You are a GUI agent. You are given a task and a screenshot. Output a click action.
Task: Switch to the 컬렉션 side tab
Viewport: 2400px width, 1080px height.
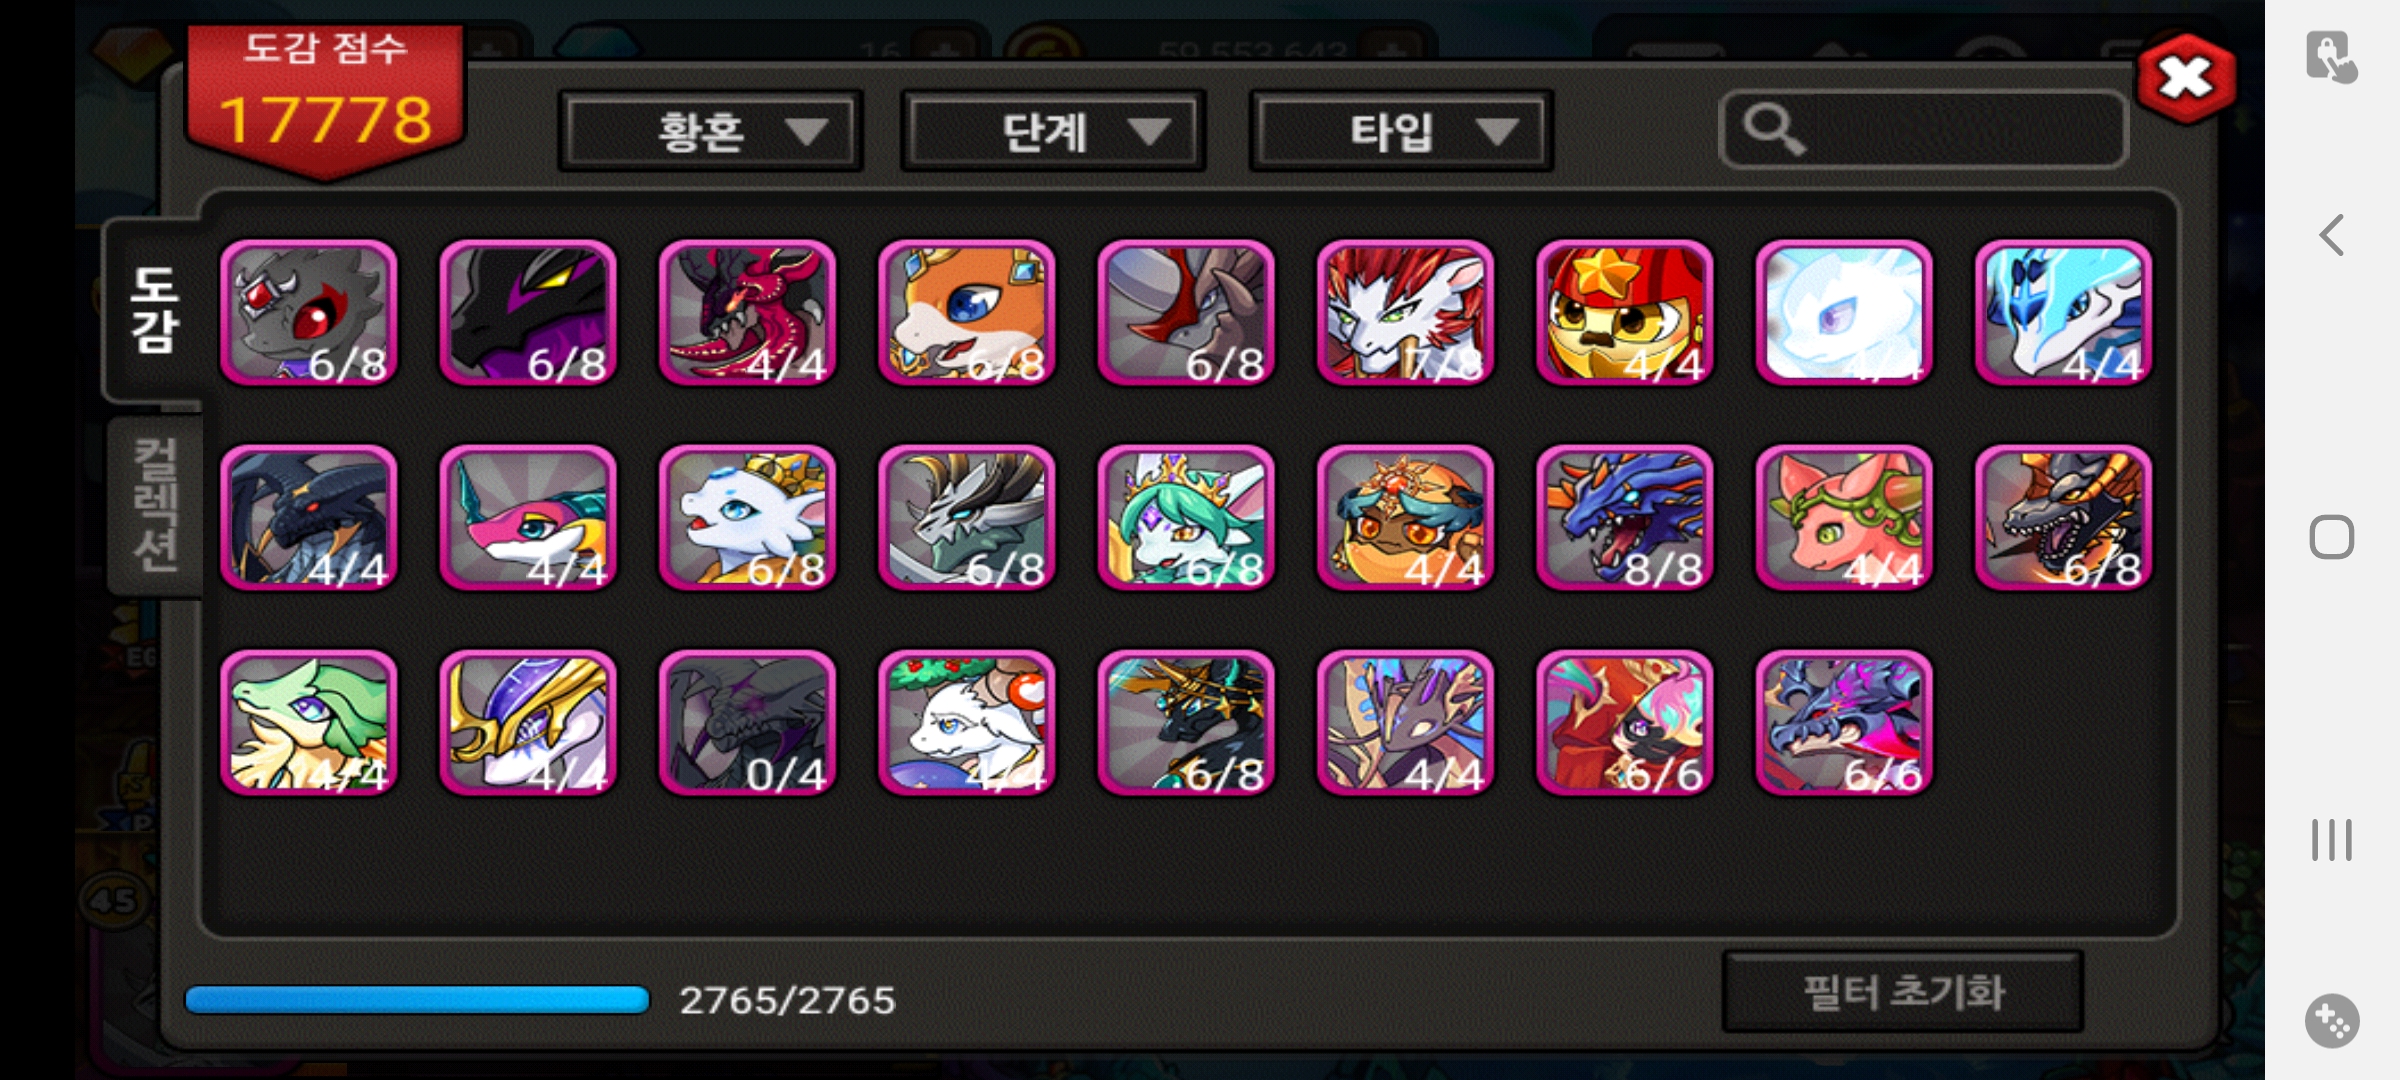pos(156,506)
